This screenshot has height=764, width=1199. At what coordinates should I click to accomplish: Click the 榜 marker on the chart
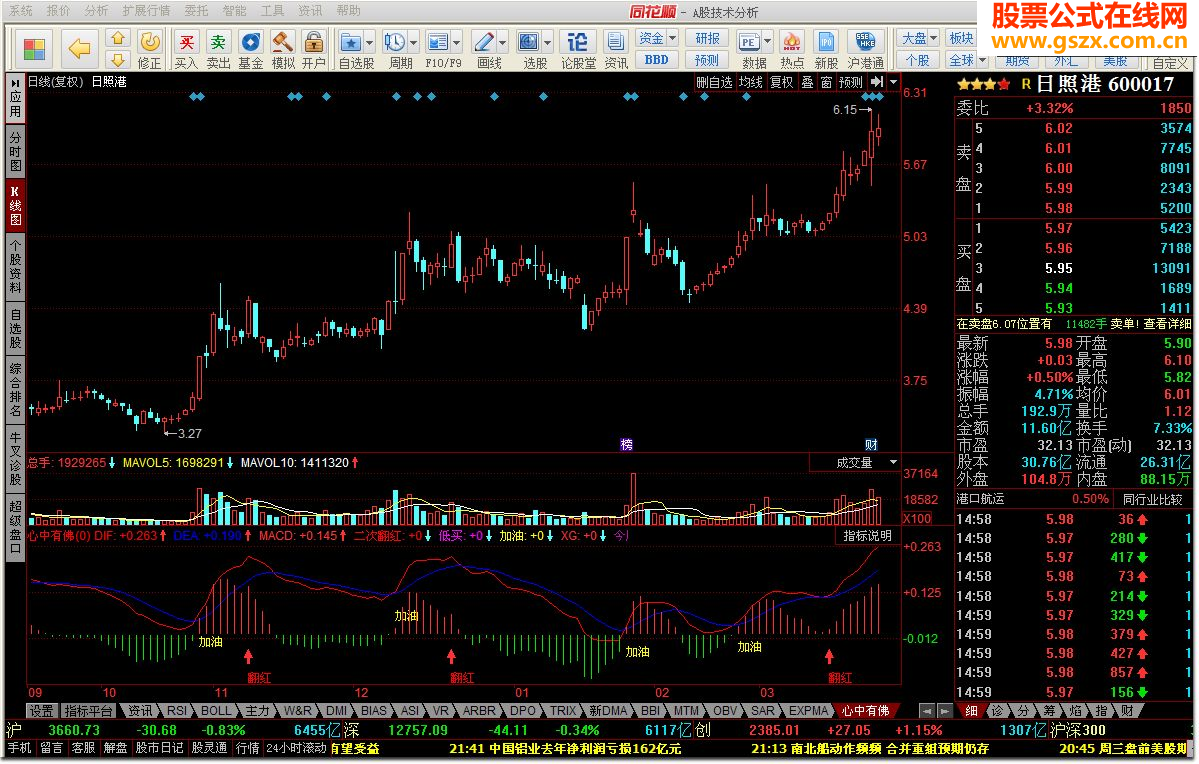click(x=626, y=444)
